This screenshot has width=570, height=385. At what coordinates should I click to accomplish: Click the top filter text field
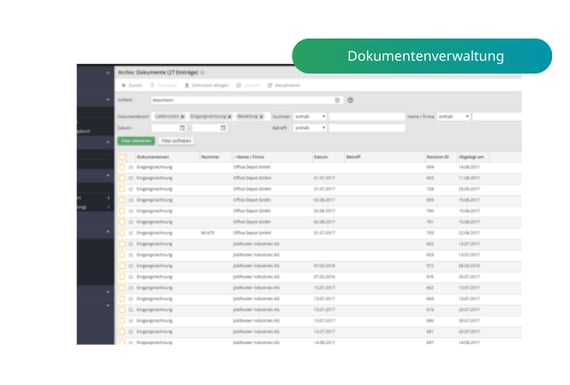246,100
